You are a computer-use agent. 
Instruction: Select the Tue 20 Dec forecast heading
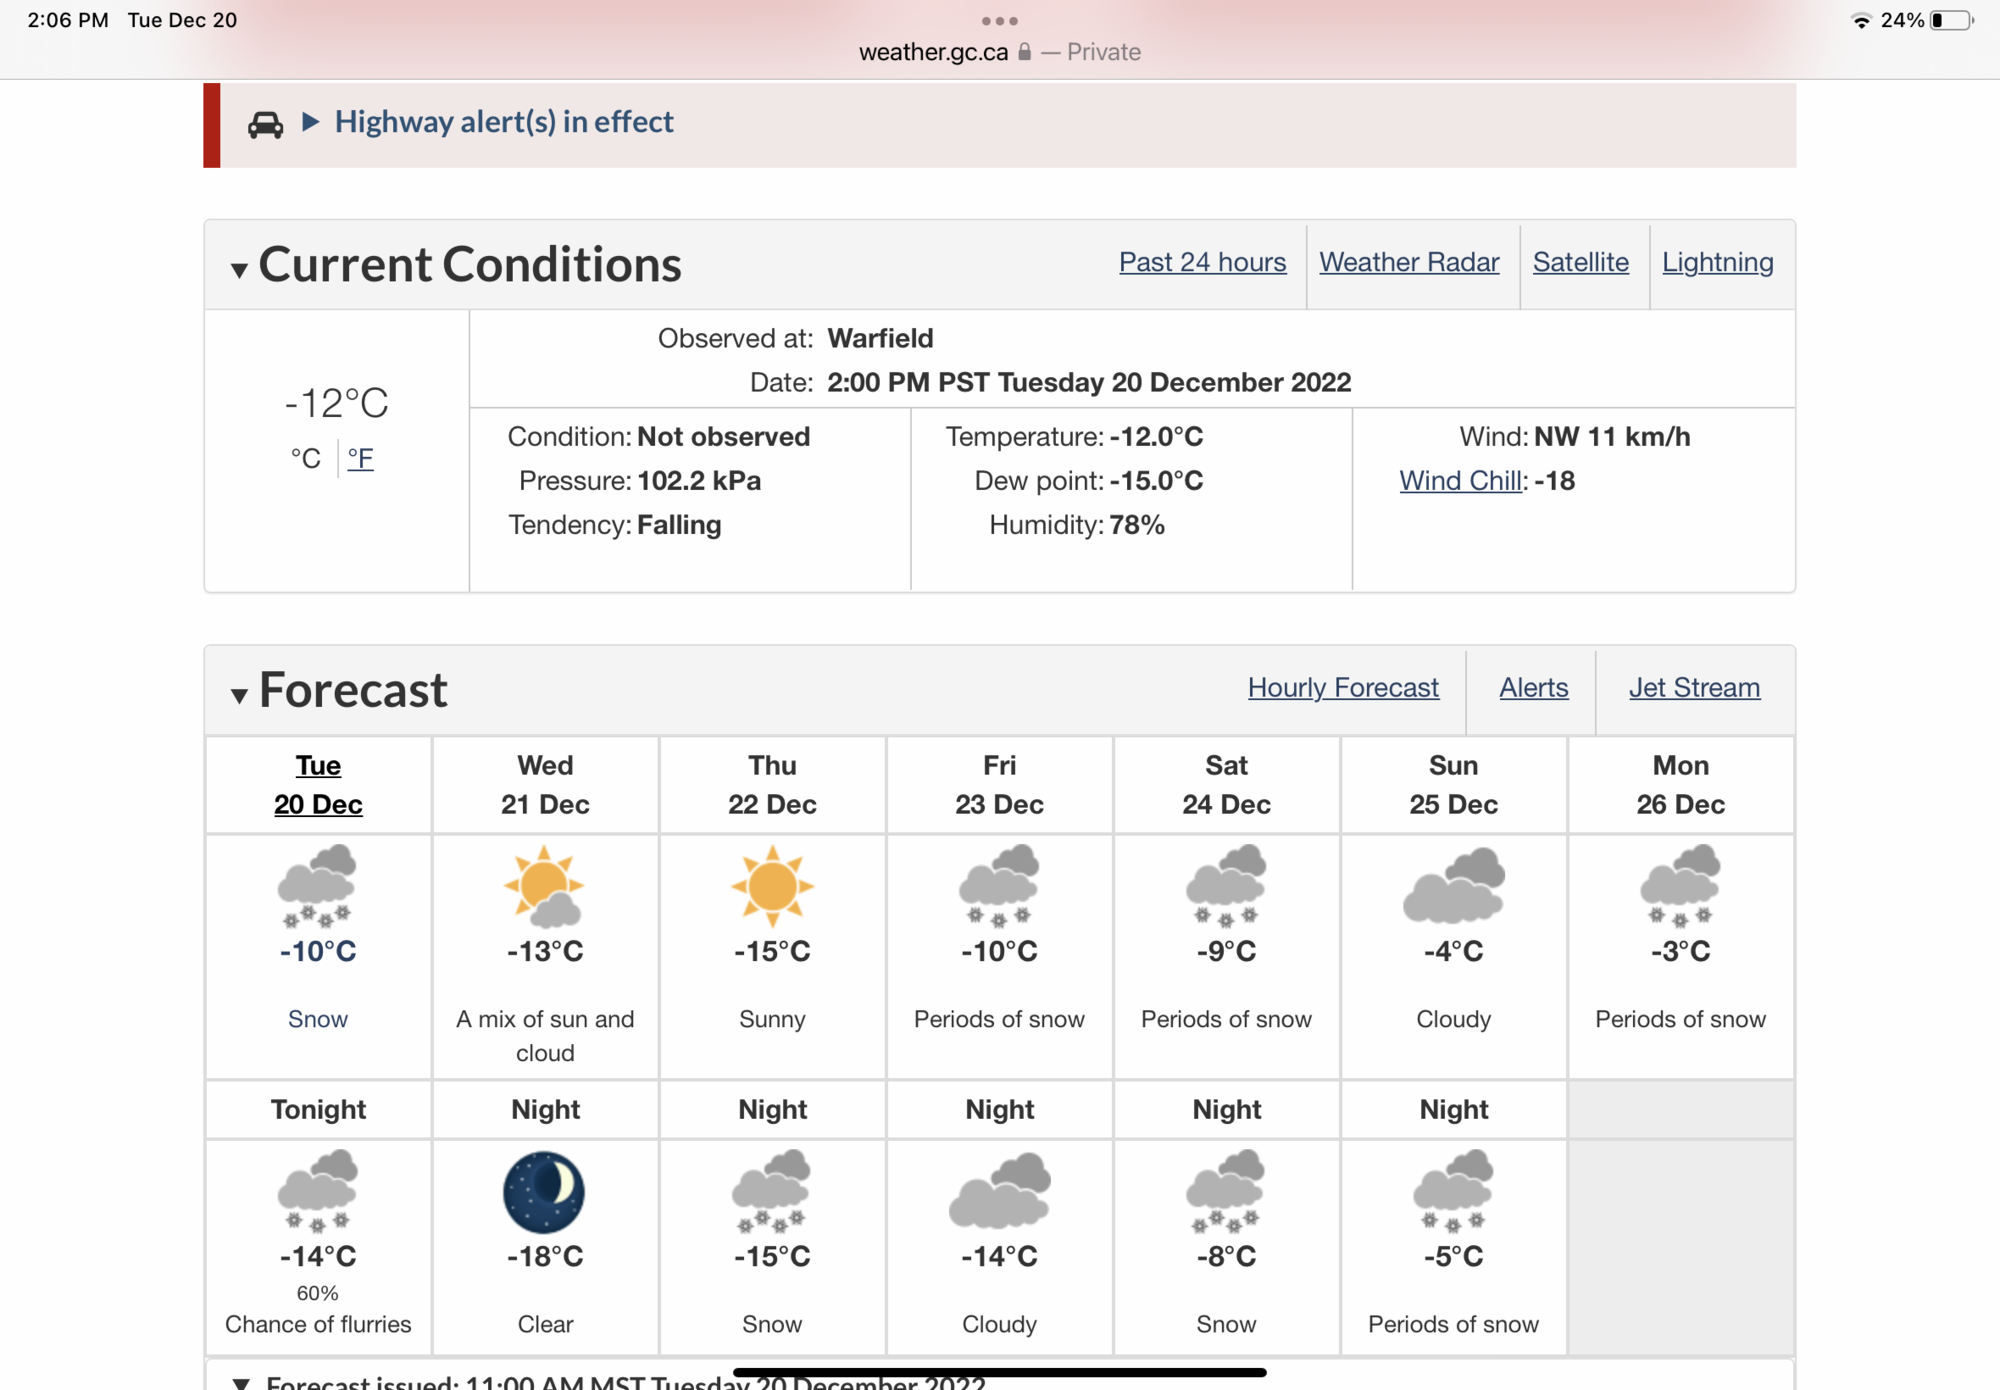318,785
